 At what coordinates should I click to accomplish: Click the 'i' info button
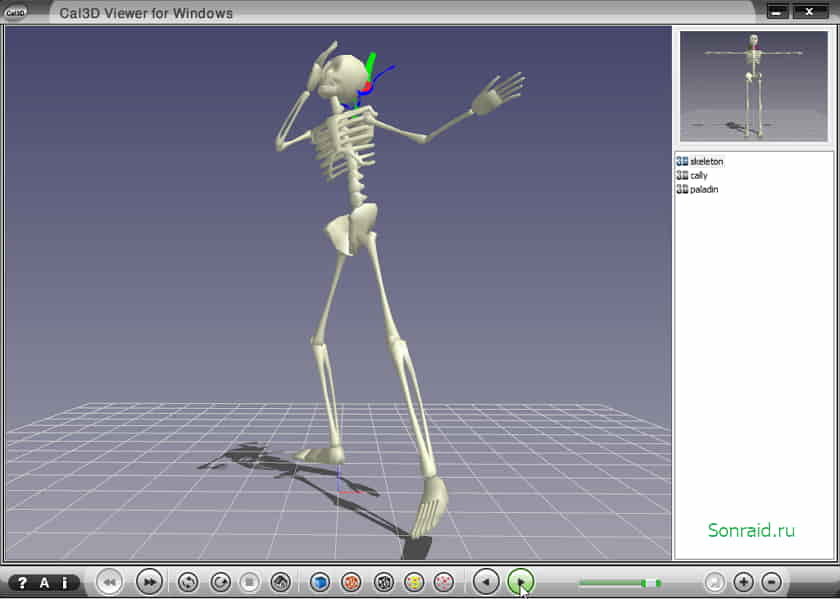point(65,582)
